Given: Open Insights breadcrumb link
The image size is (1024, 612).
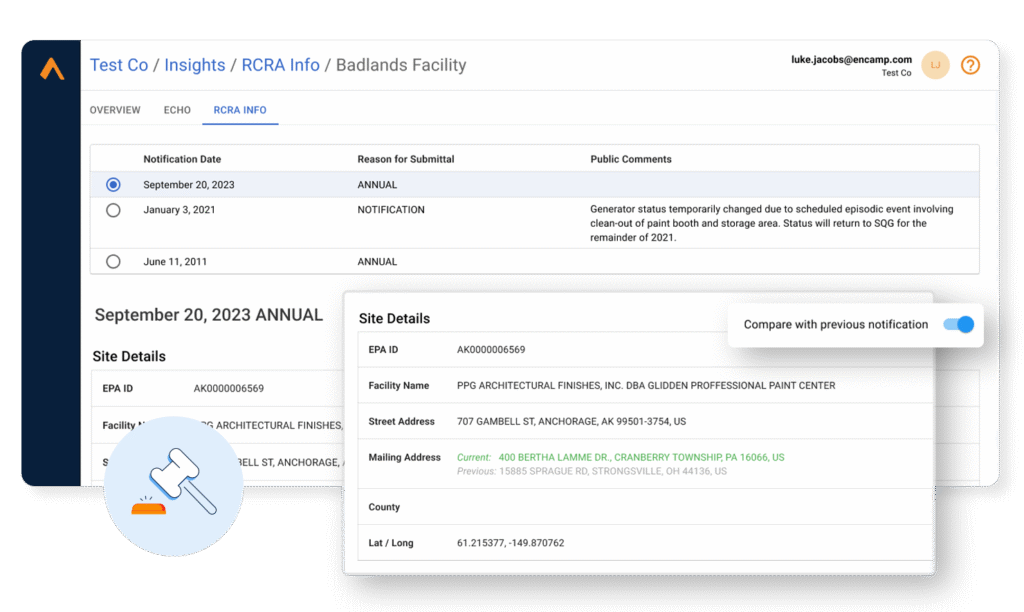Looking at the screenshot, I should 195,65.
